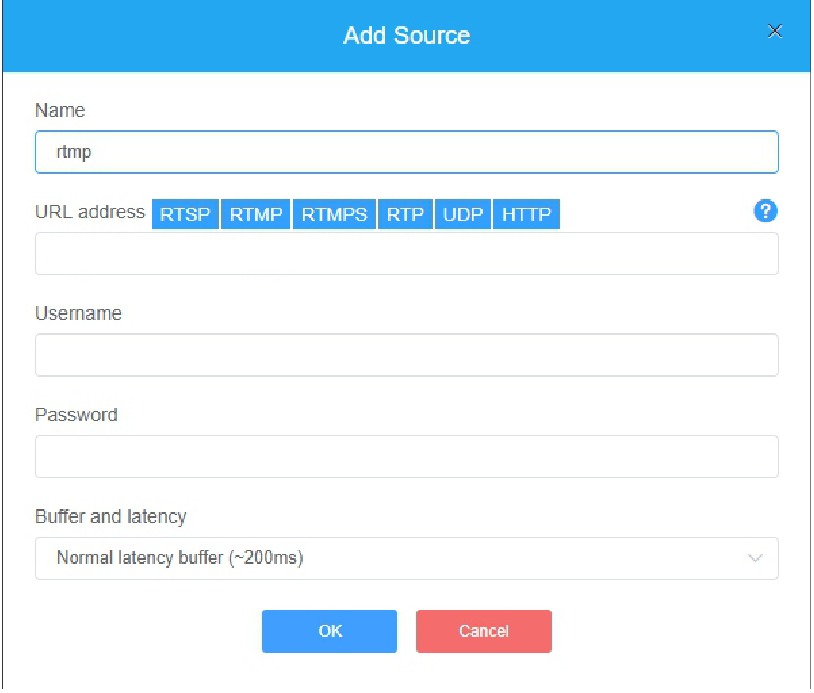Expand the buffer list via chevron arrow
The height and width of the screenshot is (693, 814).
(x=756, y=558)
